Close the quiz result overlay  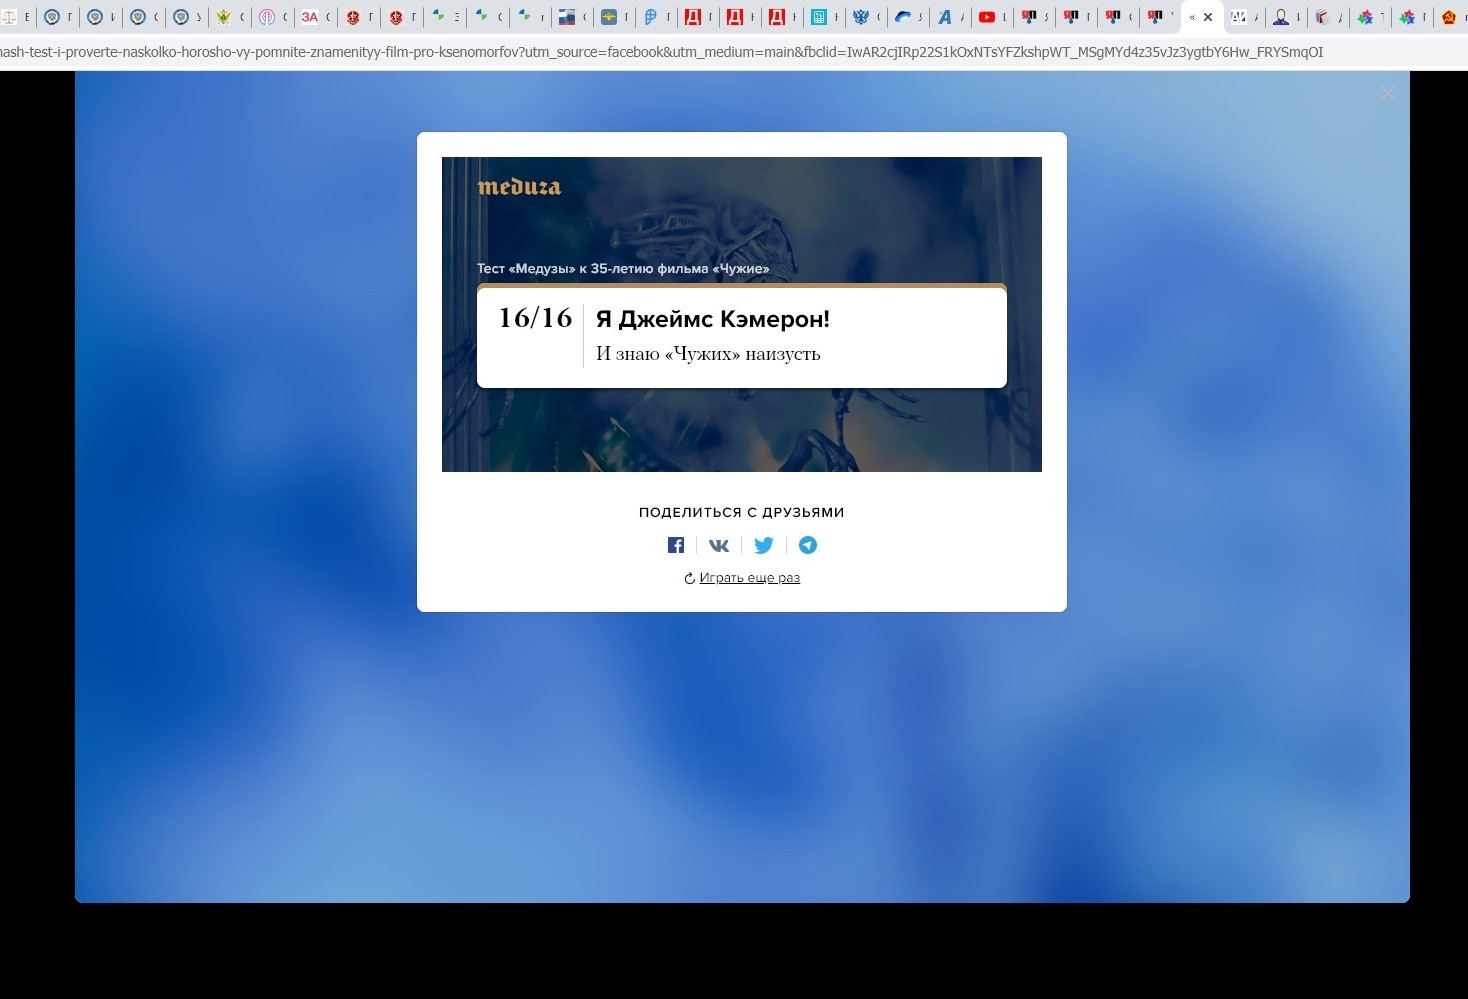pyautogui.click(x=1387, y=93)
